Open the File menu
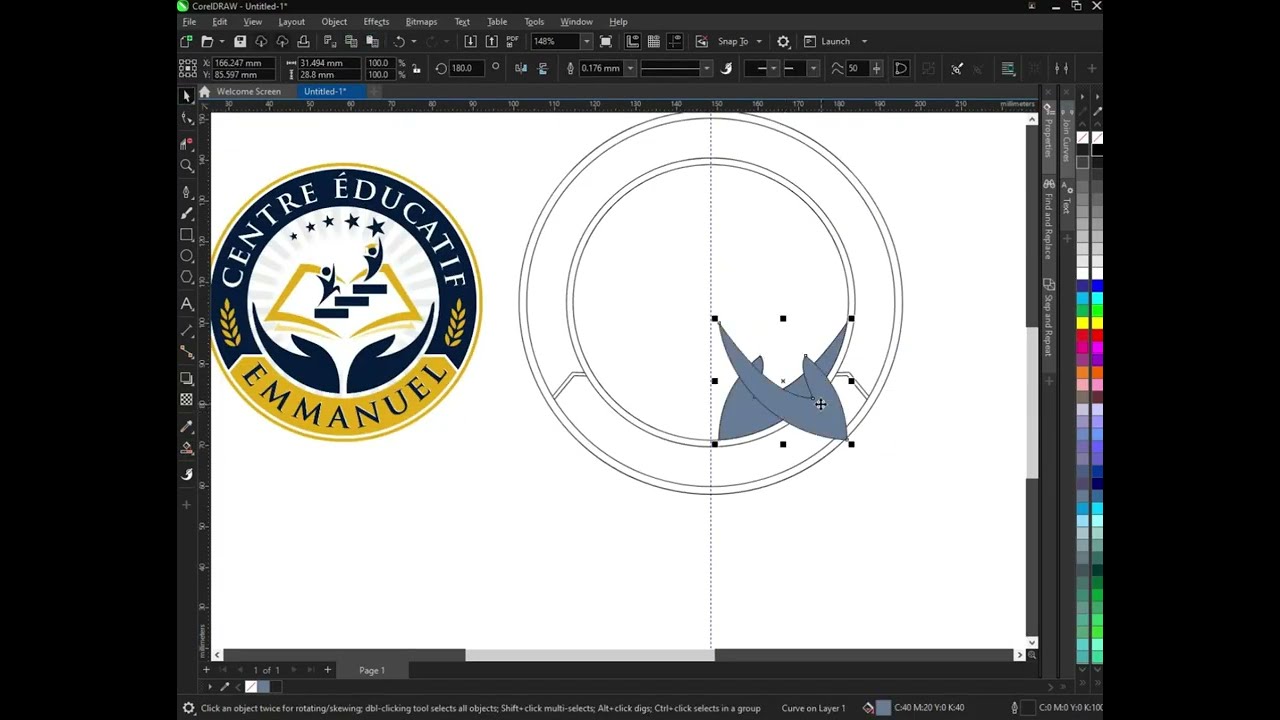The width and height of the screenshot is (1280, 720). tap(189, 22)
